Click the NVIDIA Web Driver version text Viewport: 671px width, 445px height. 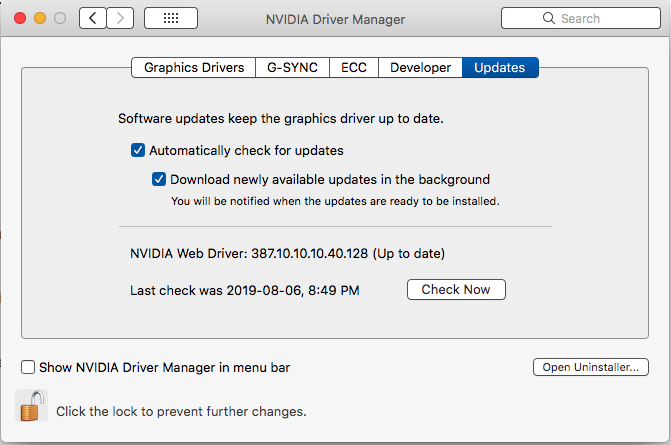(288, 253)
